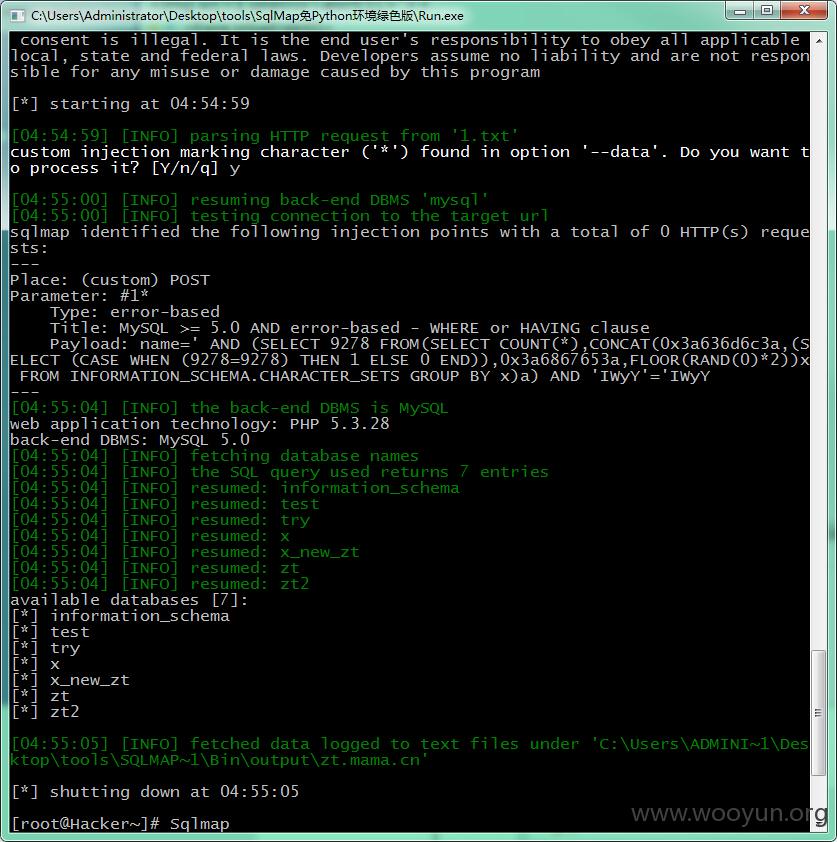Click the 'Place: (custom) POST' line

click(110, 280)
